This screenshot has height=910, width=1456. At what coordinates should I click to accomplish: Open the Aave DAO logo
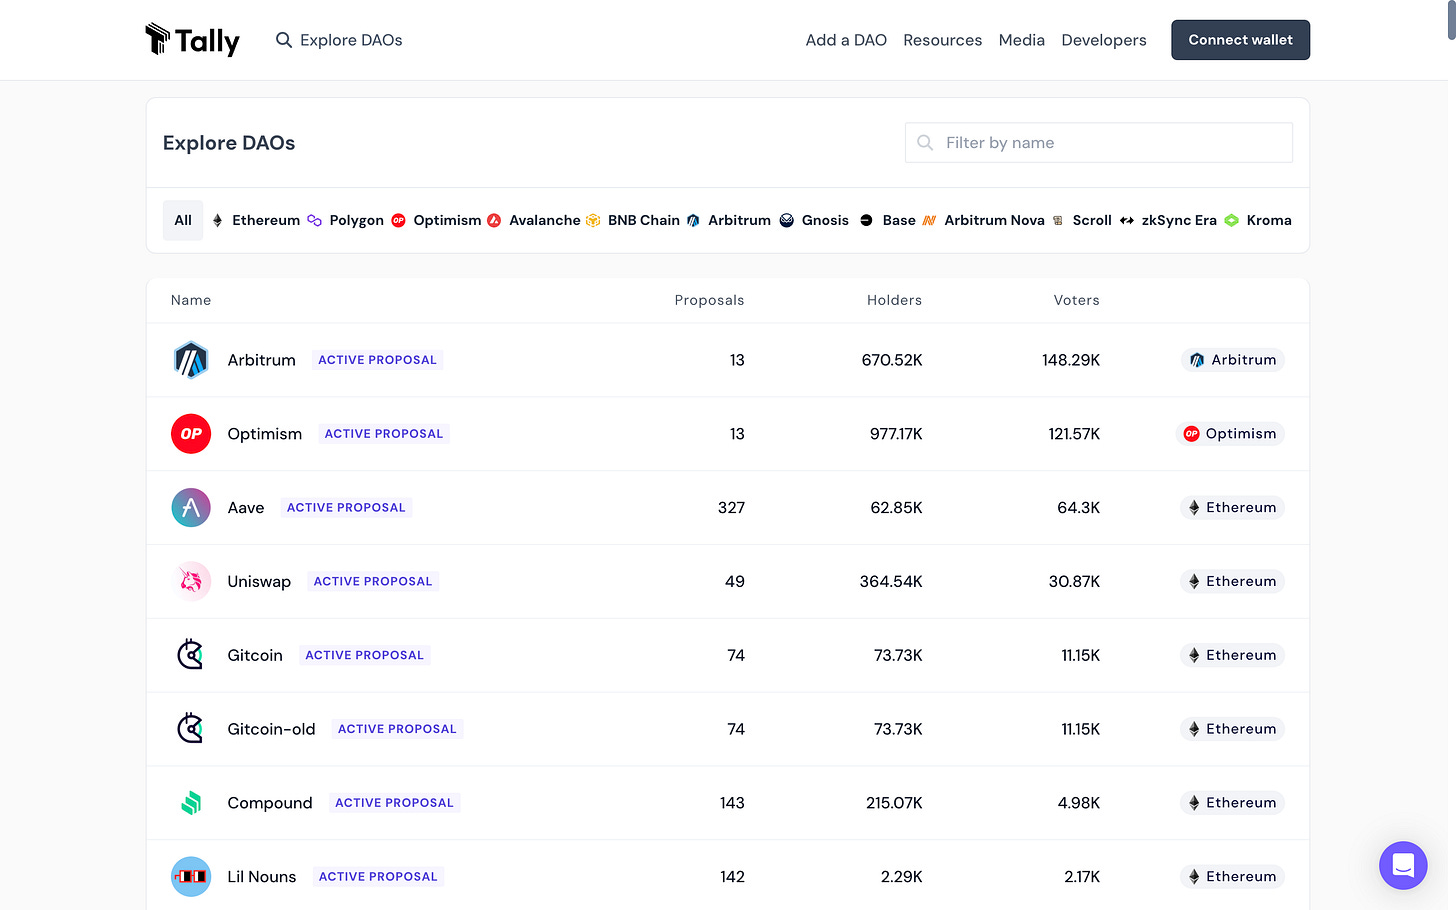pyautogui.click(x=191, y=508)
